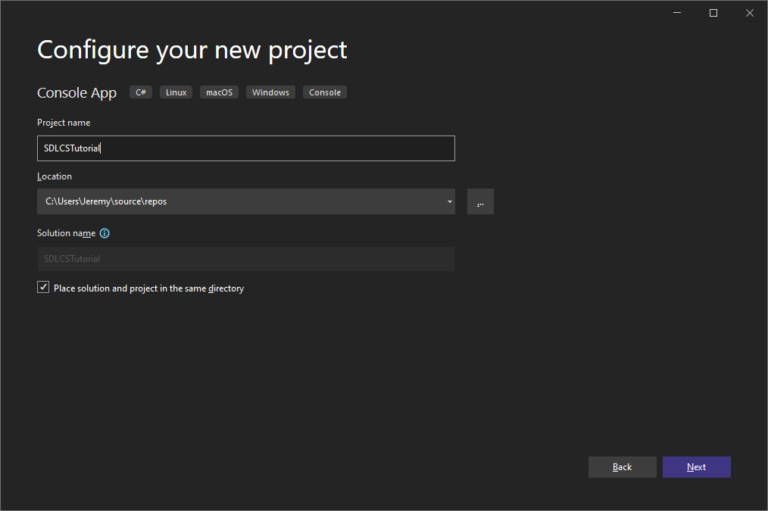This screenshot has width=768, height=511.
Task: Click the Console project type tag
Action: tap(325, 92)
